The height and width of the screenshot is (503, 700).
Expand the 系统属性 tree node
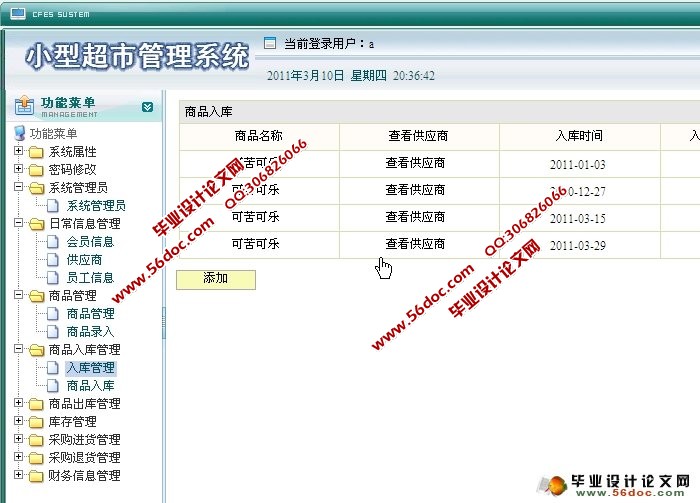click(x=18, y=151)
